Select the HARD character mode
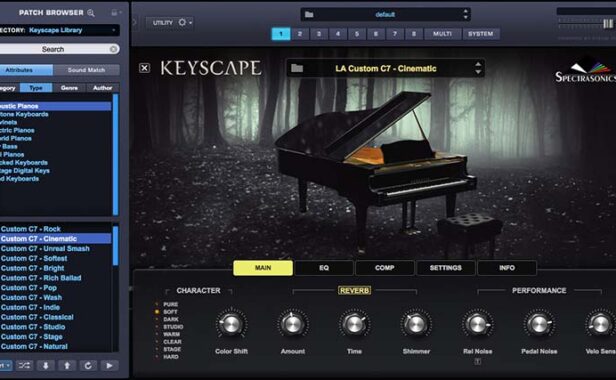Image resolution: width=616 pixels, height=380 pixels. [x=171, y=357]
